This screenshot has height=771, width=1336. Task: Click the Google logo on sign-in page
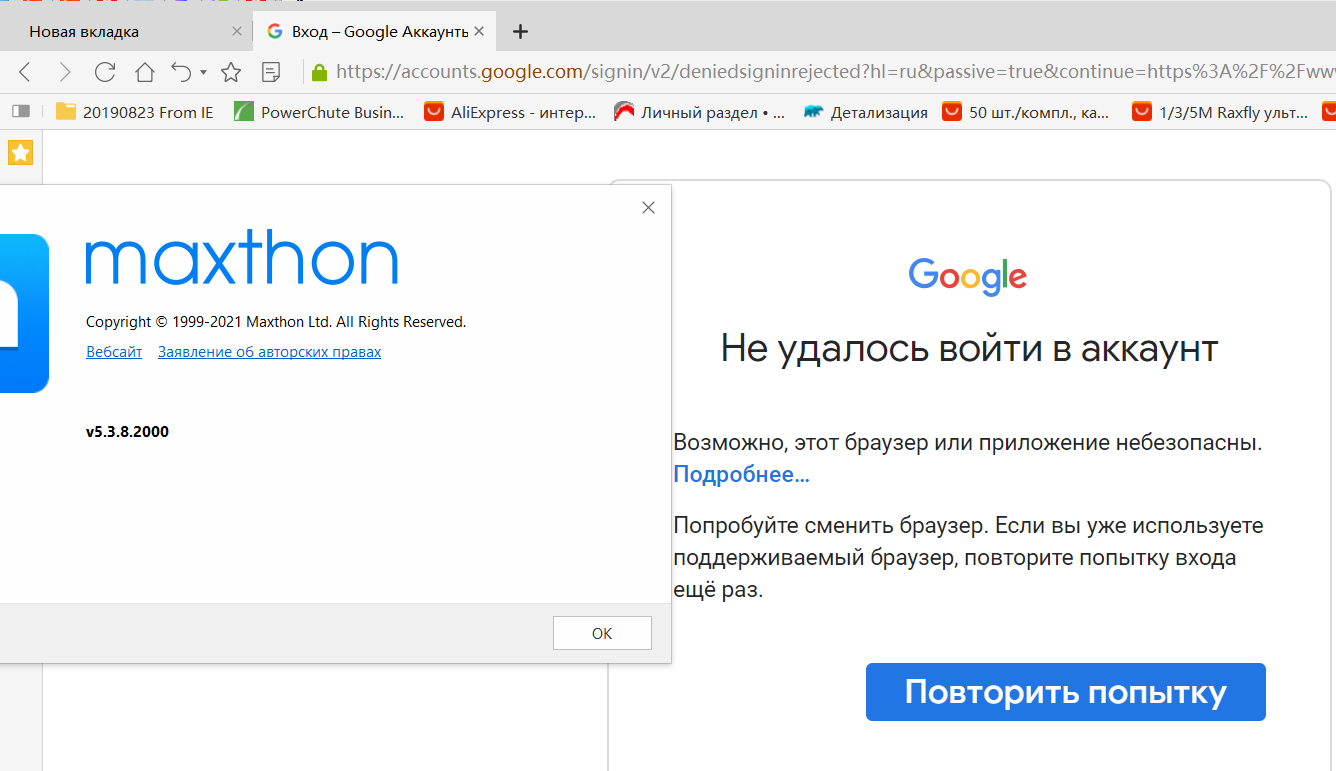pos(968,276)
